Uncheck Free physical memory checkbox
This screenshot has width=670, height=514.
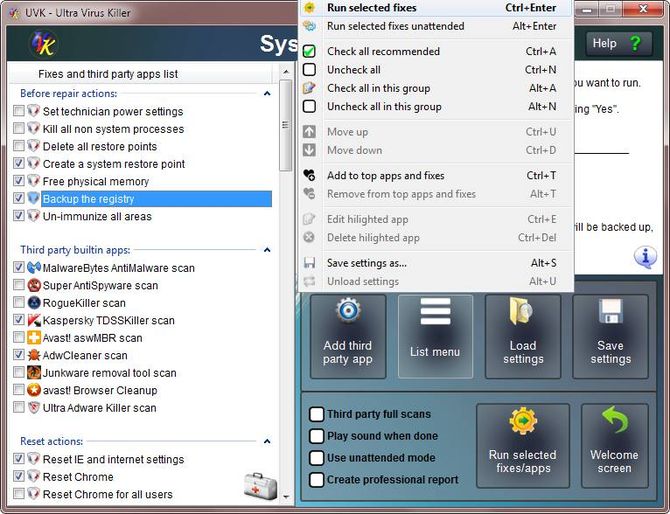(19, 181)
